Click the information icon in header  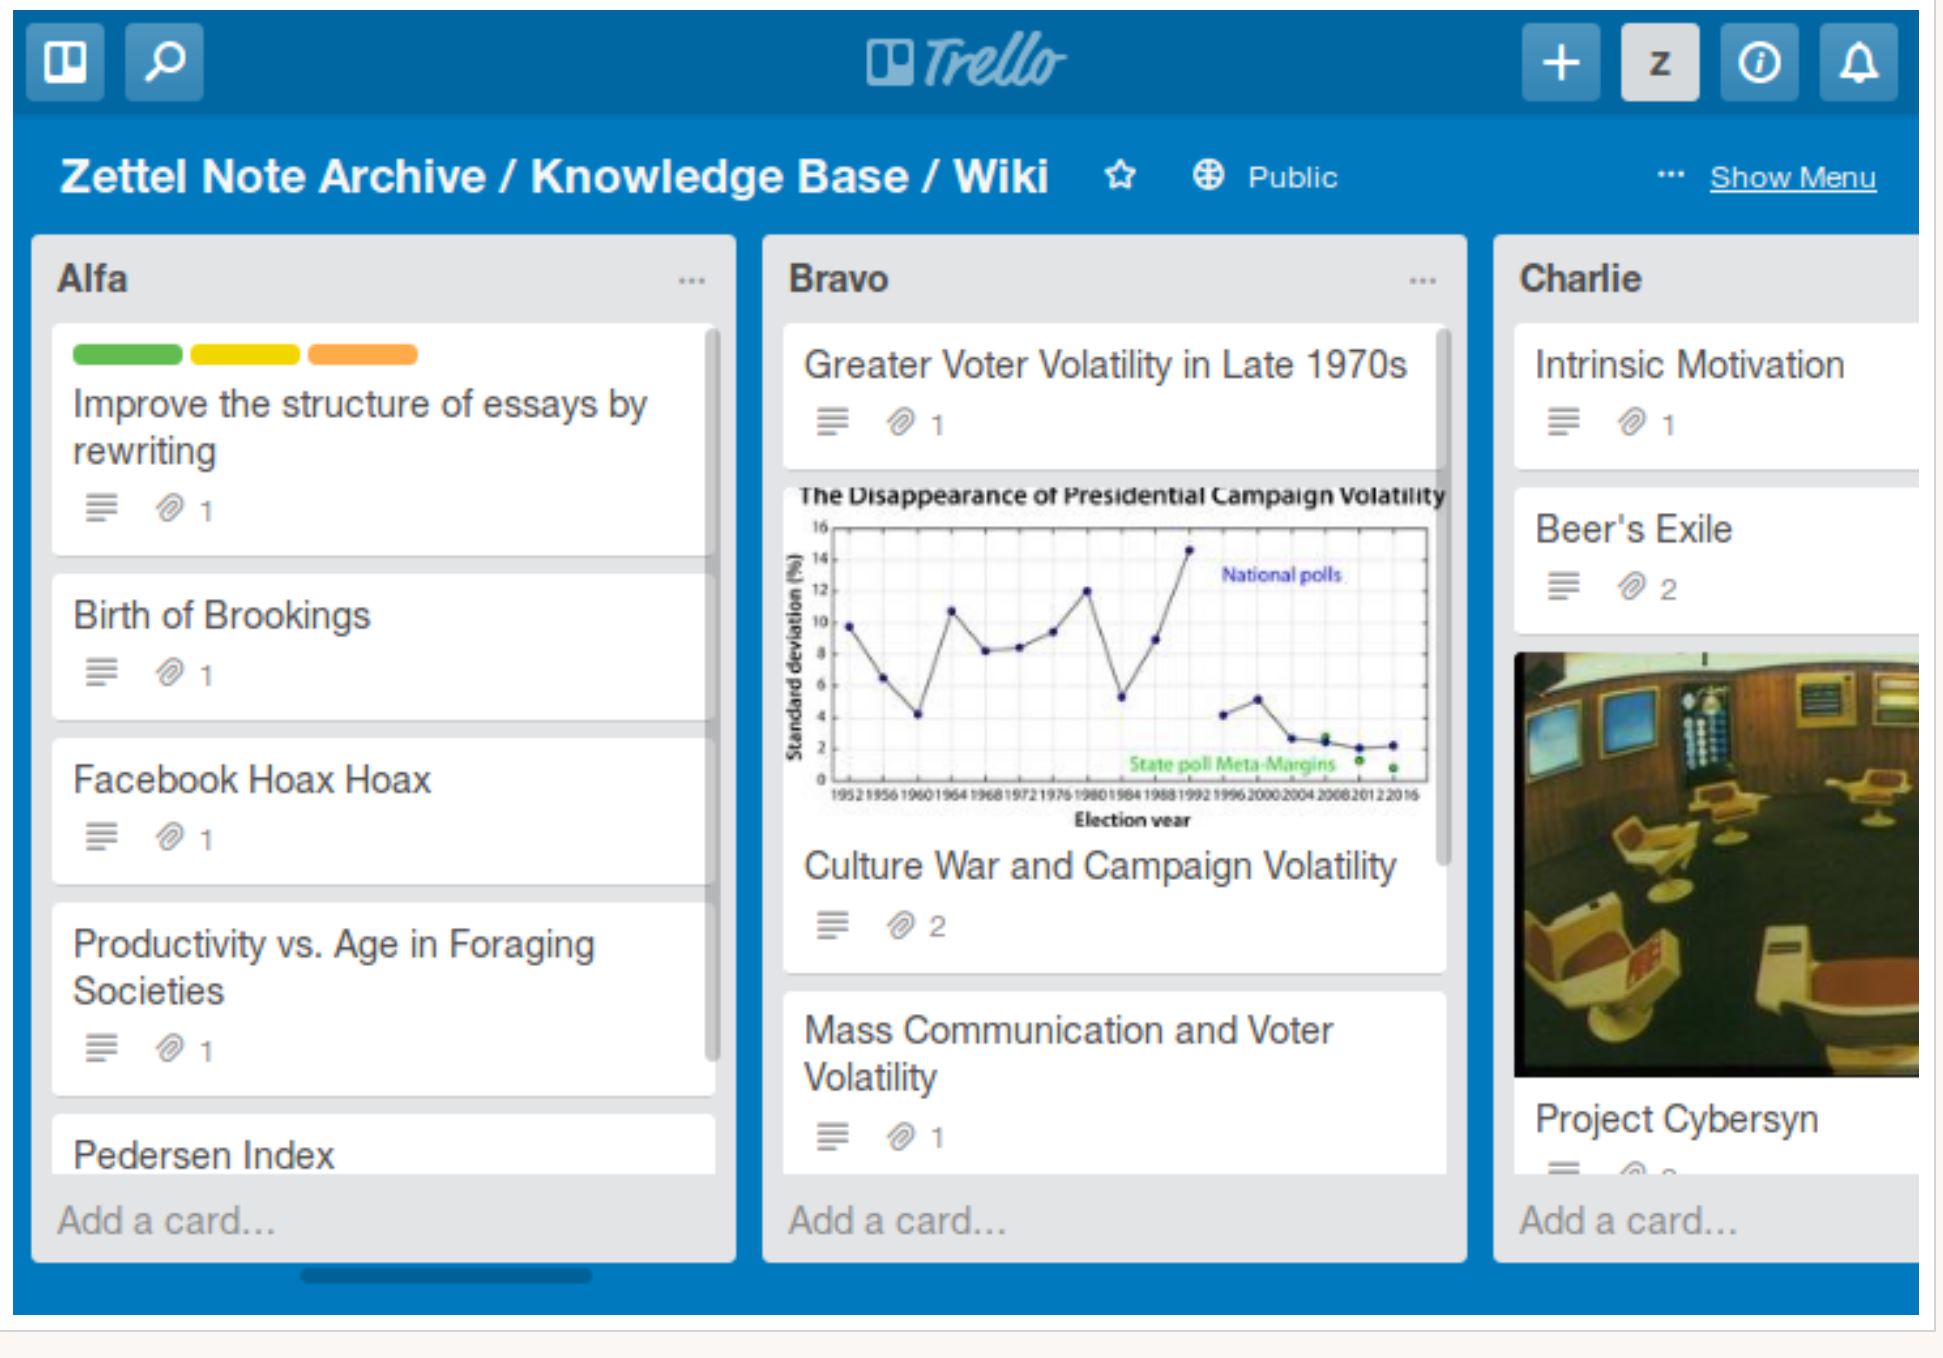click(1759, 63)
